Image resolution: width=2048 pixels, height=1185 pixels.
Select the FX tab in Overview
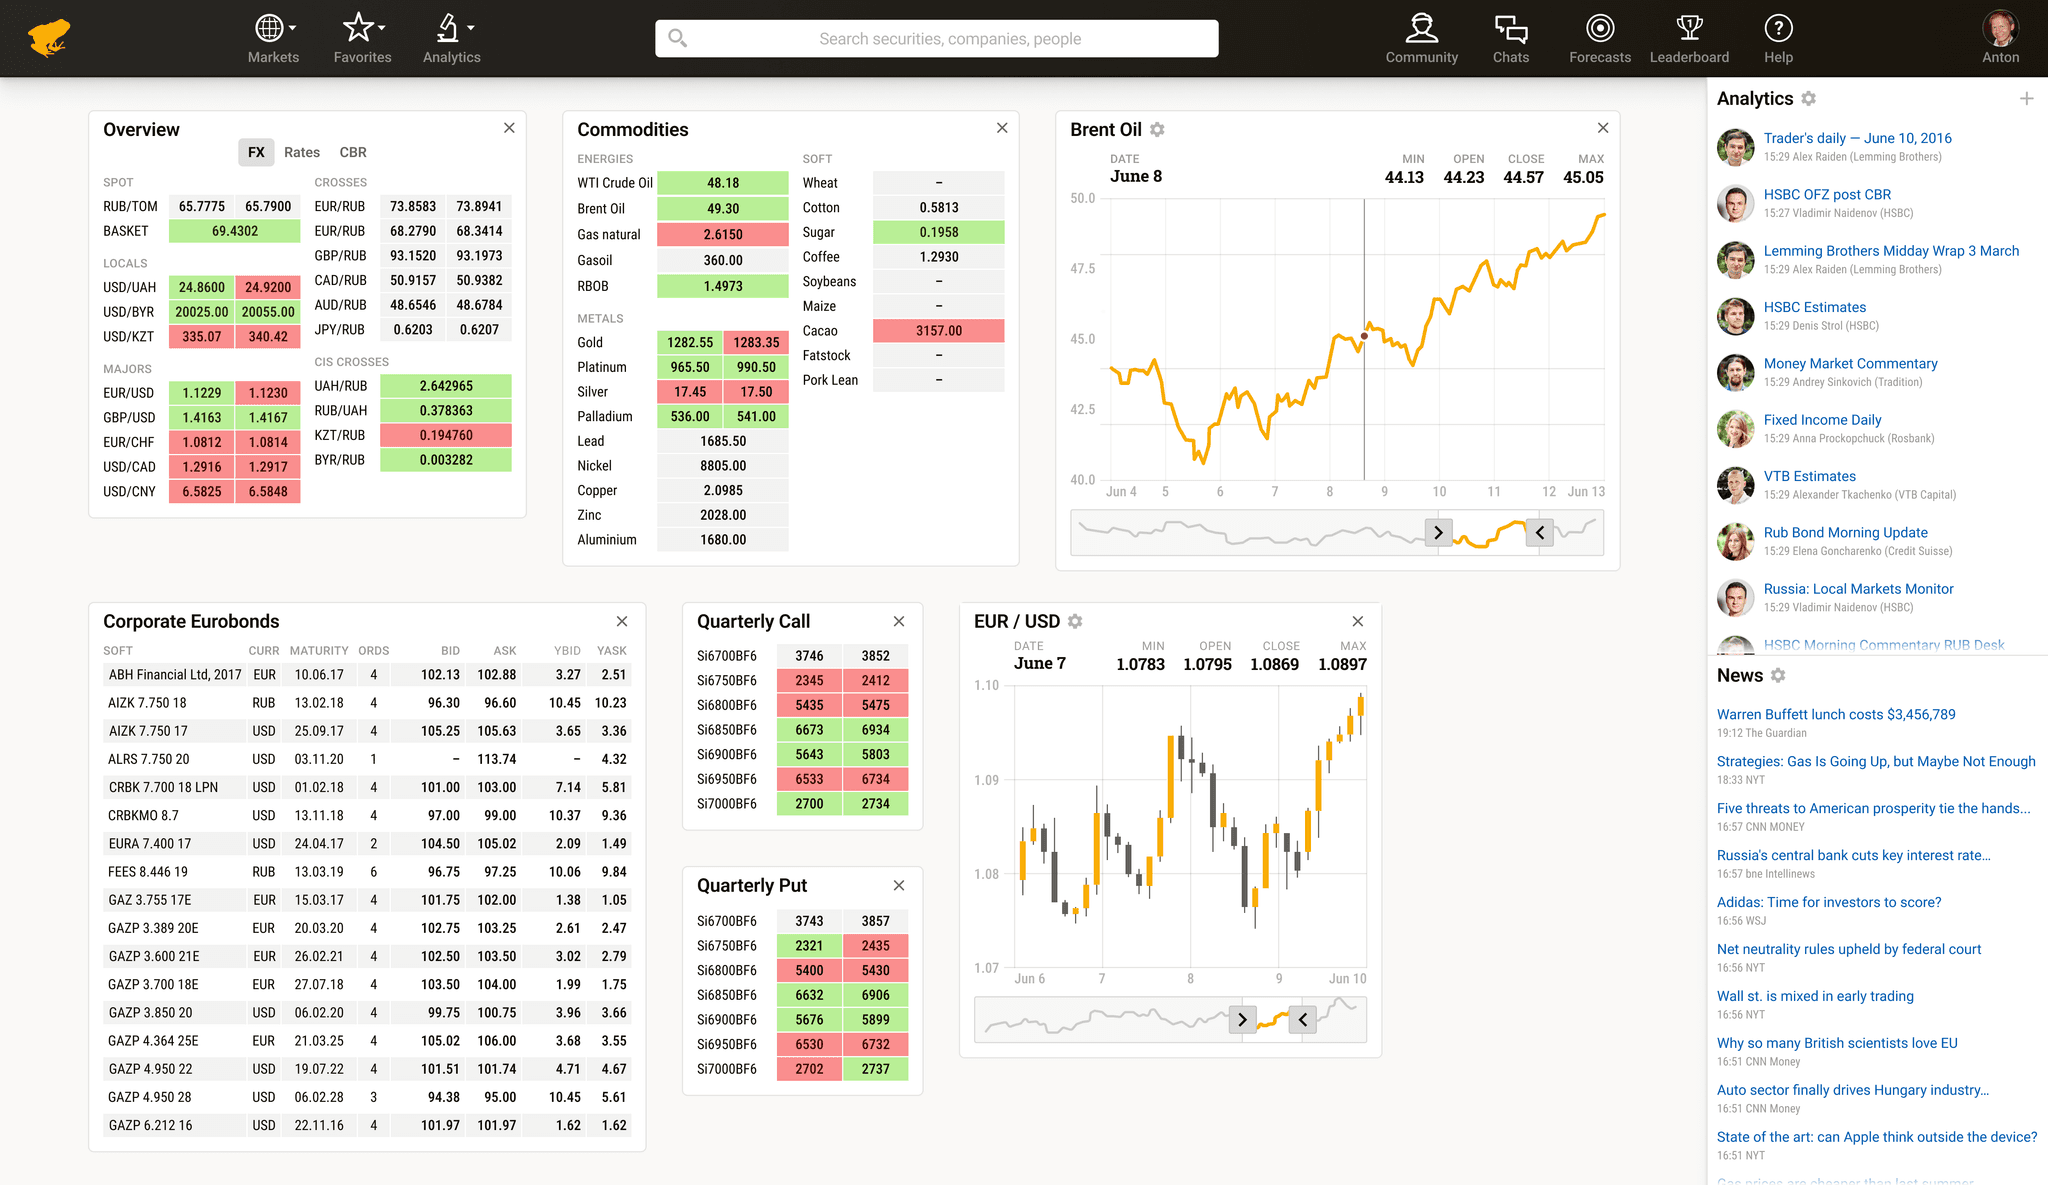(x=256, y=152)
